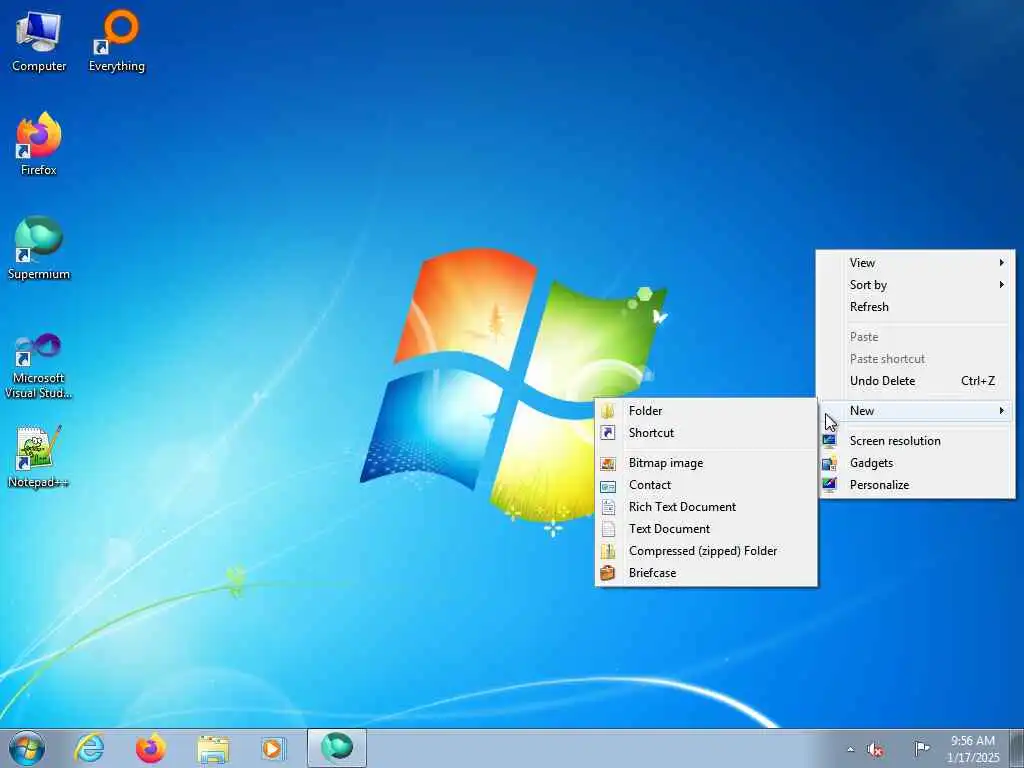Screen dimensions: 1024x768
Task: Create a new Compressed (zipped) Folder
Action: pyautogui.click(x=706, y=551)
